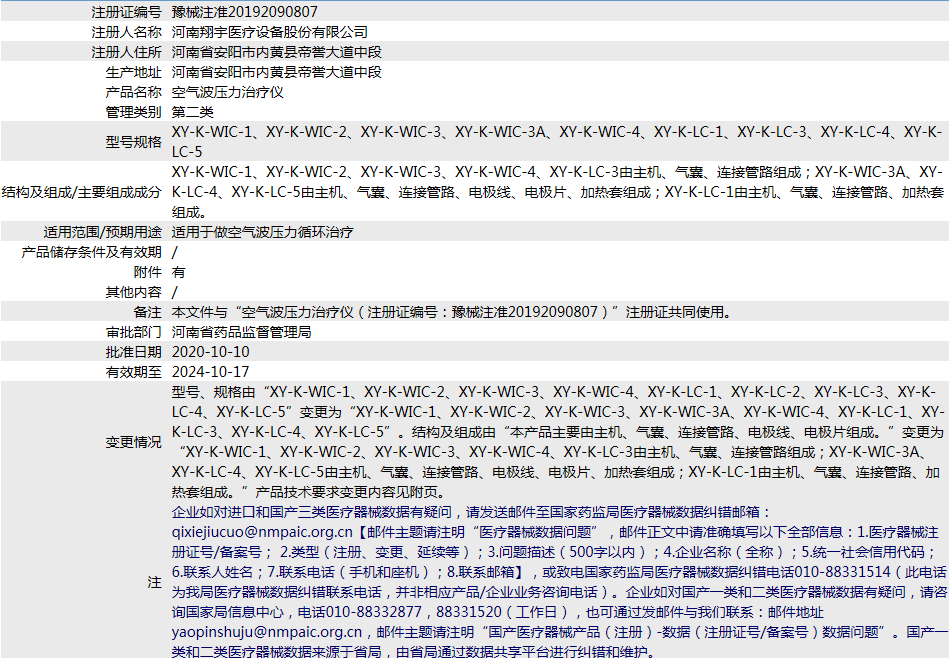Click email address qixiejiucuo@nmpaic.org.cn

click(262, 532)
